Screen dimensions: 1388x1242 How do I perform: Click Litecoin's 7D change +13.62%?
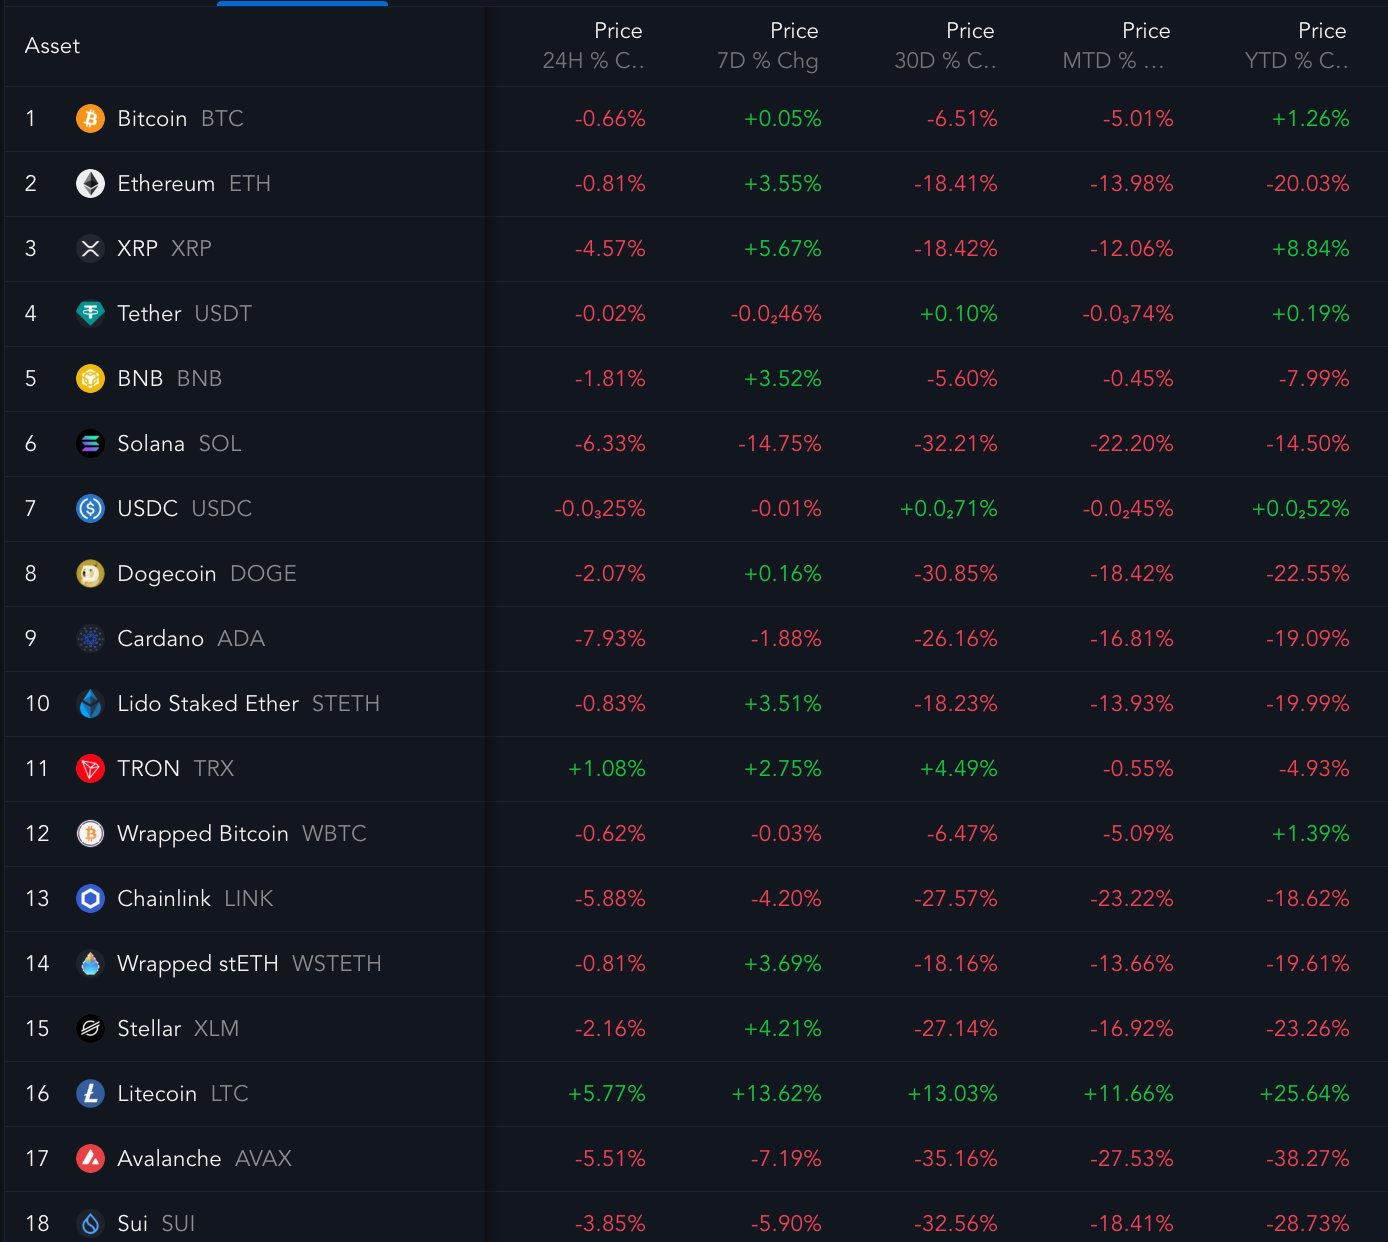point(776,1094)
